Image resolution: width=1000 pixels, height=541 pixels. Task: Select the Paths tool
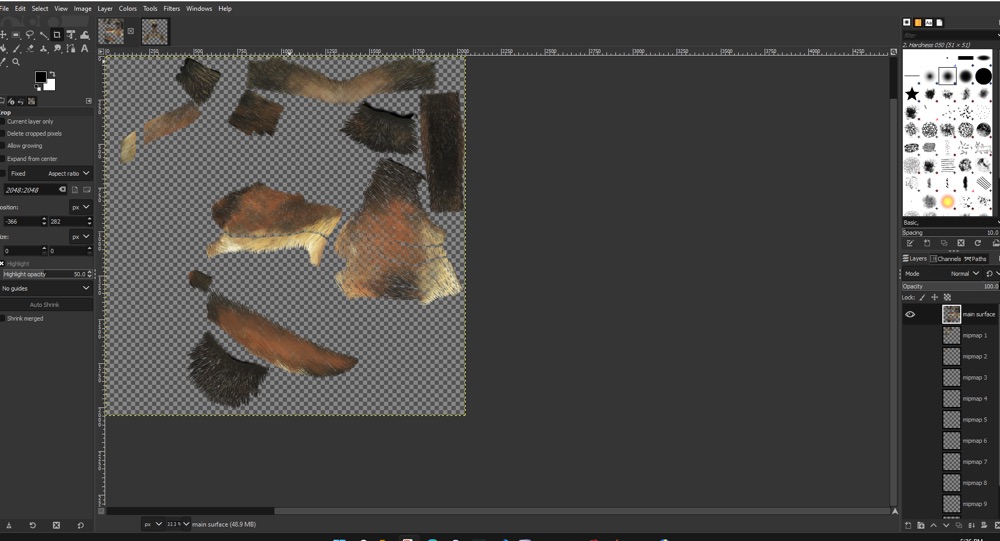tap(71, 48)
